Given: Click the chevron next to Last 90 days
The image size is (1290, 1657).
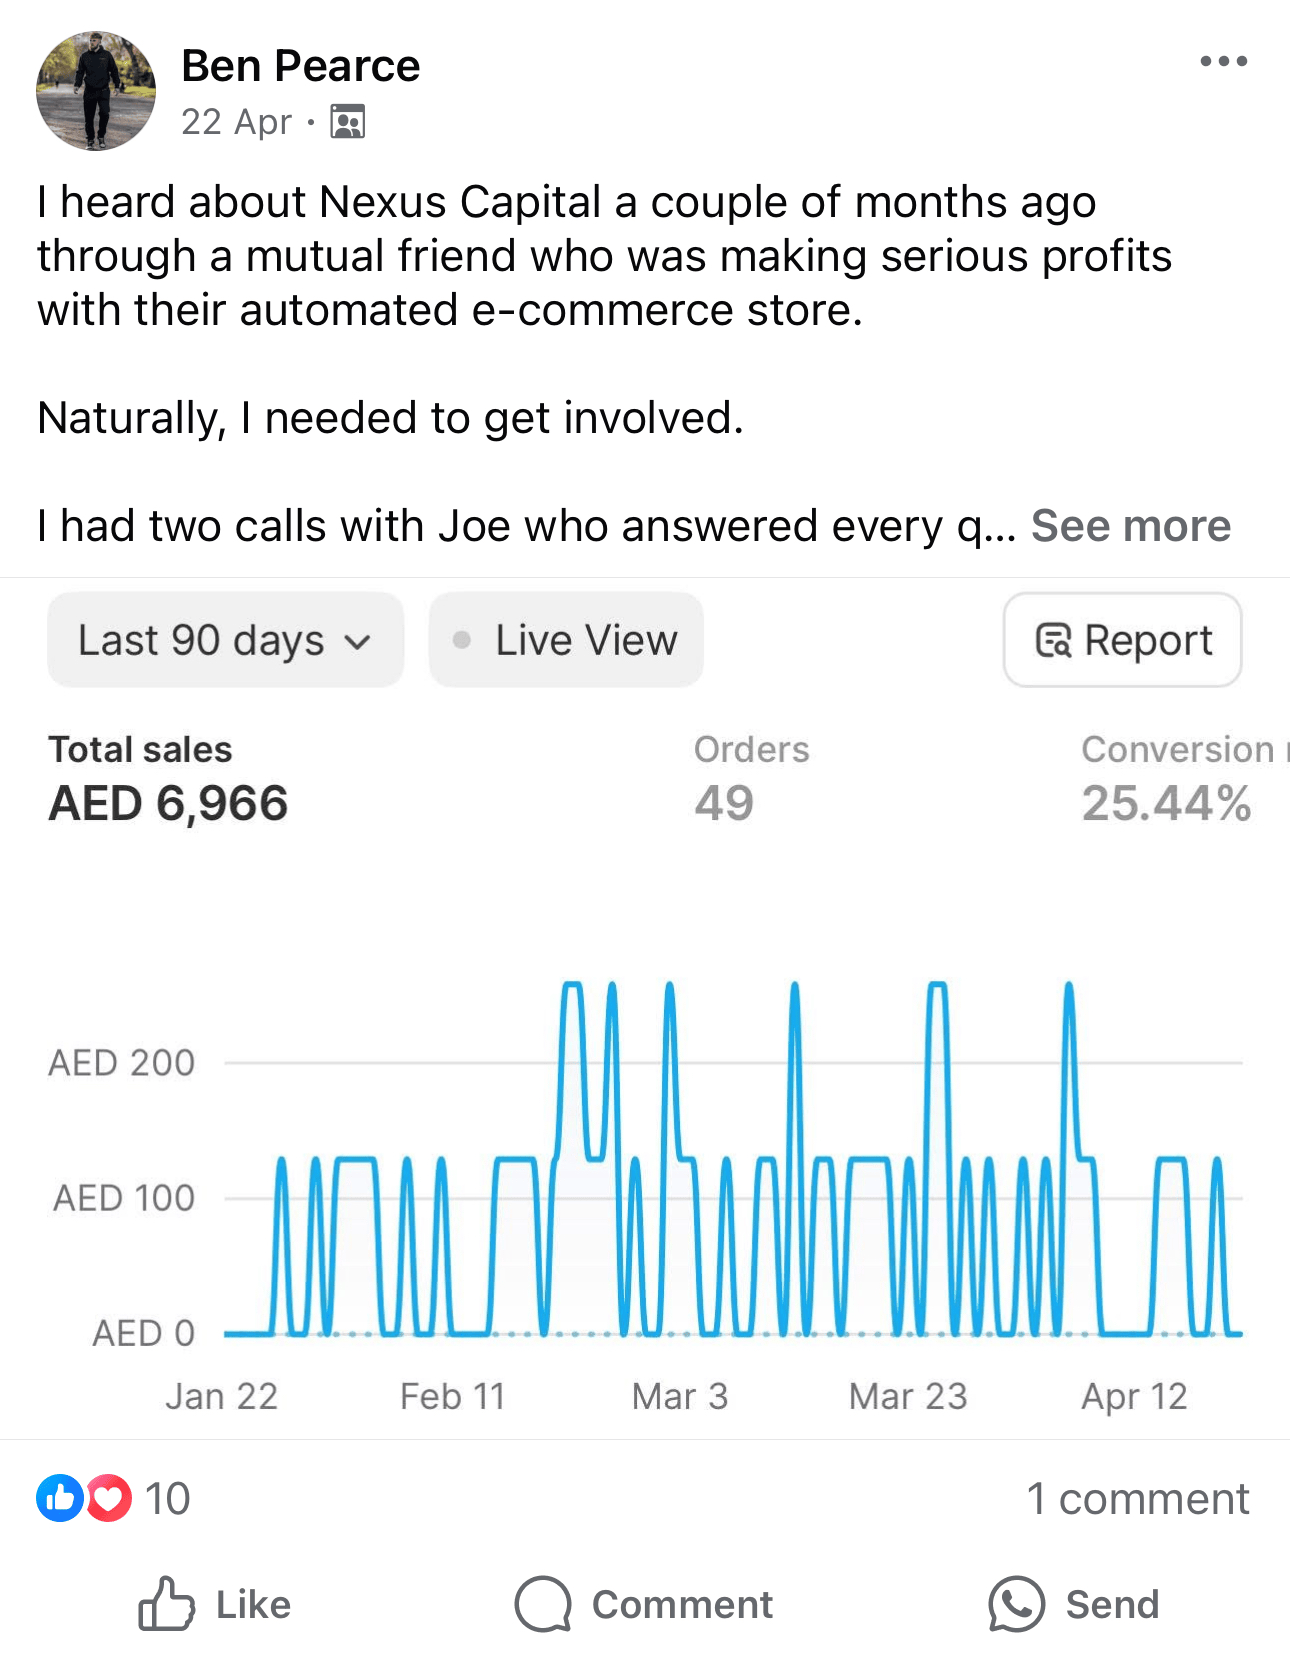Looking at the screenshot, I should (x=357, y=641).
